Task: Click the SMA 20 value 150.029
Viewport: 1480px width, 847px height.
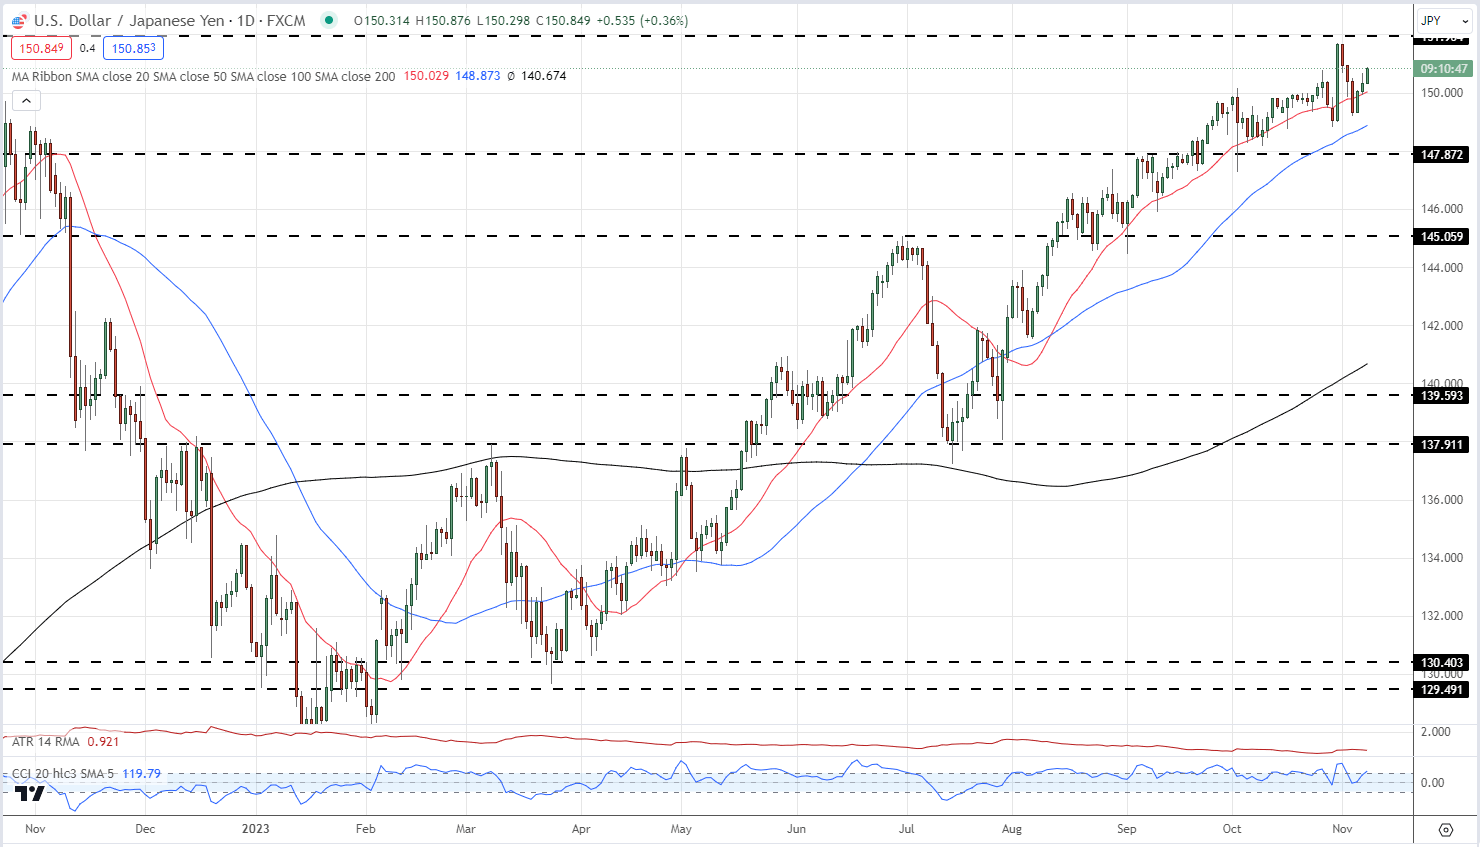Action: (x=426, y=76)
